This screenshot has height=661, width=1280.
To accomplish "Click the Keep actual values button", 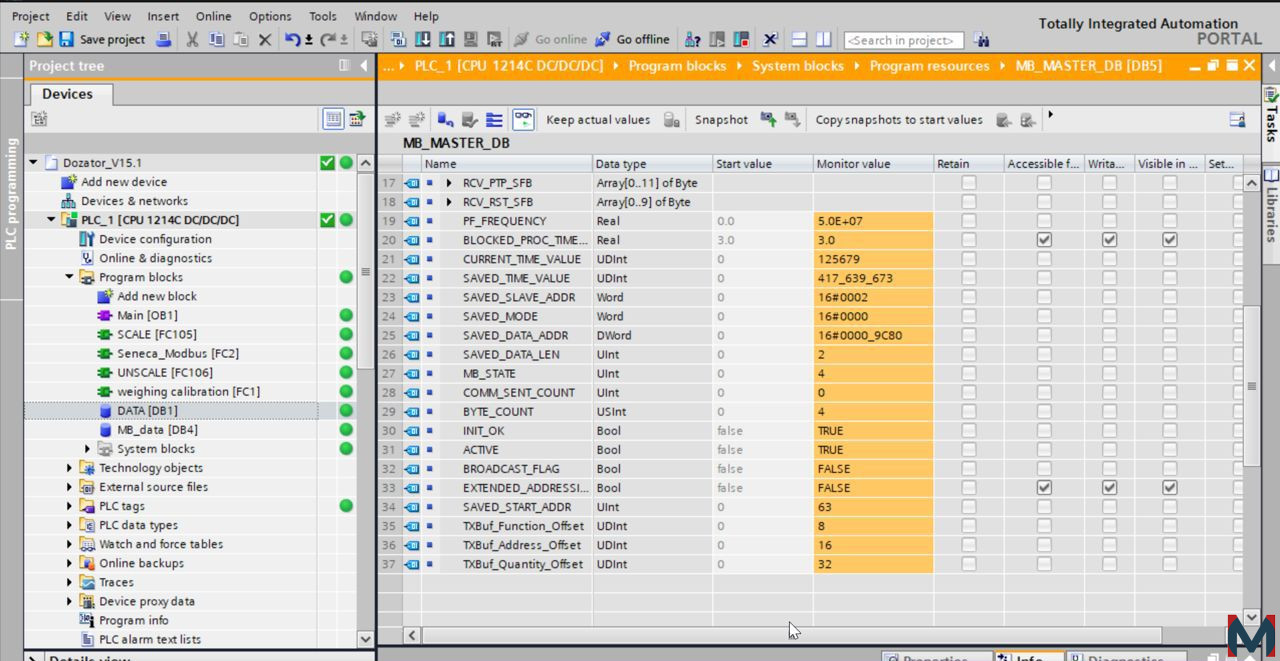I will click(598, 119).
